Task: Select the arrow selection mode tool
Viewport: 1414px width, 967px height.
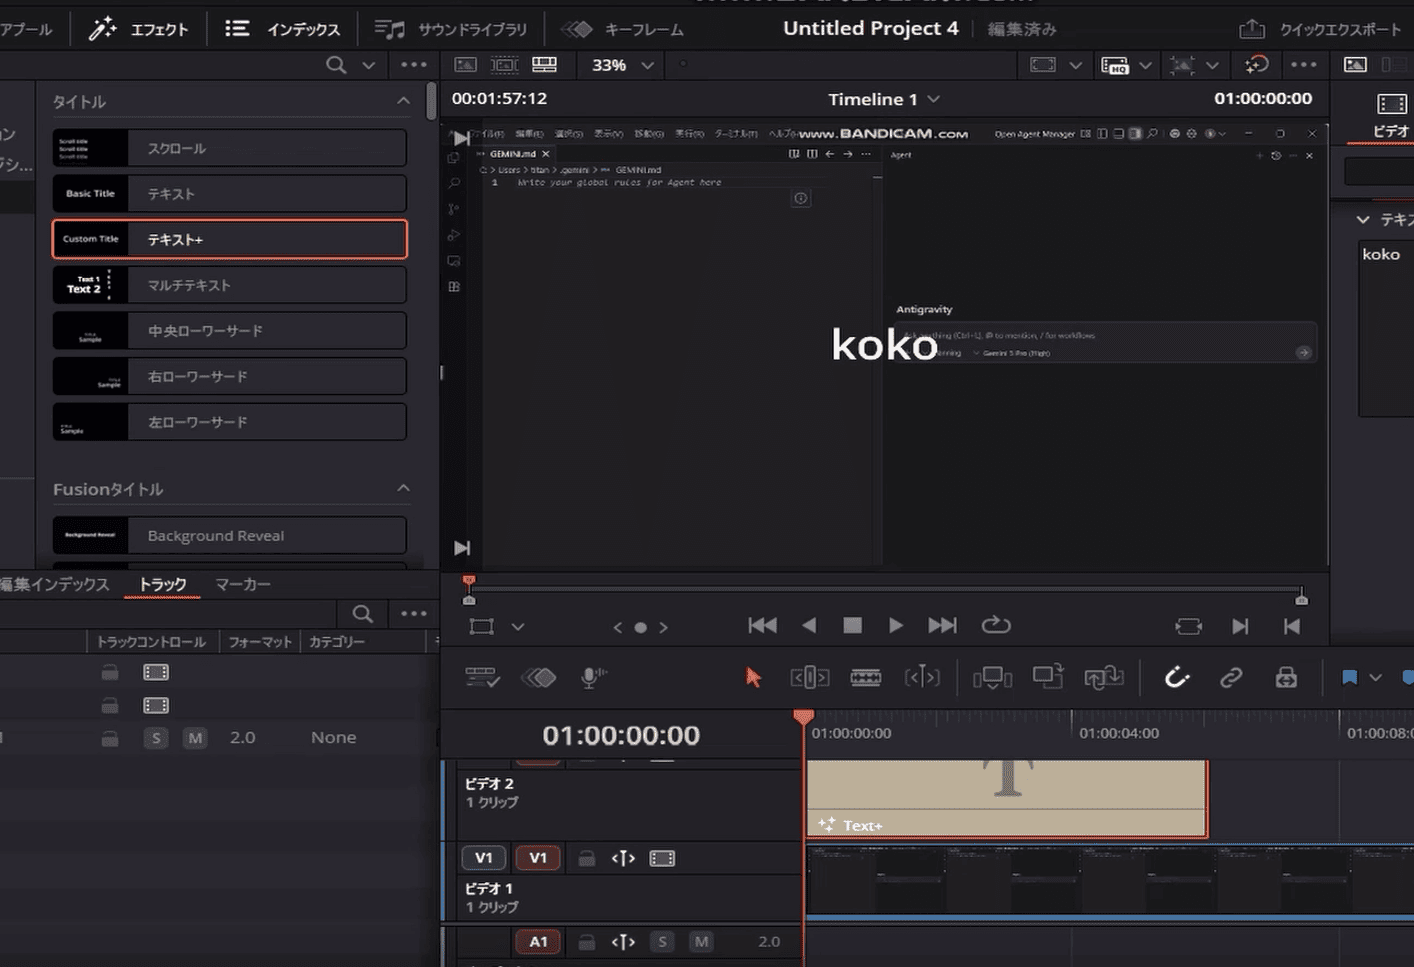Action: (x=753, y=678)
